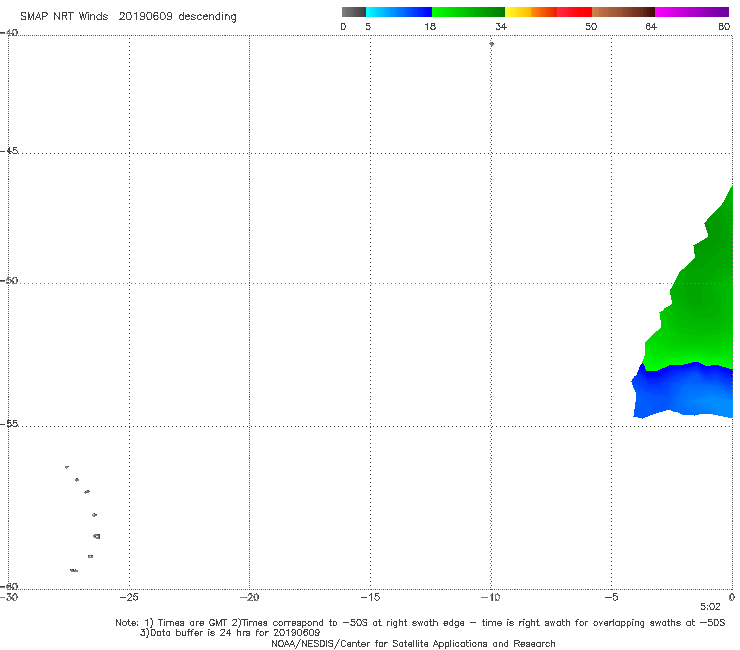Click the cyan-blue segment of the wind color bar
This screenshot has width=740, height=650.
(x=399, y=12)
